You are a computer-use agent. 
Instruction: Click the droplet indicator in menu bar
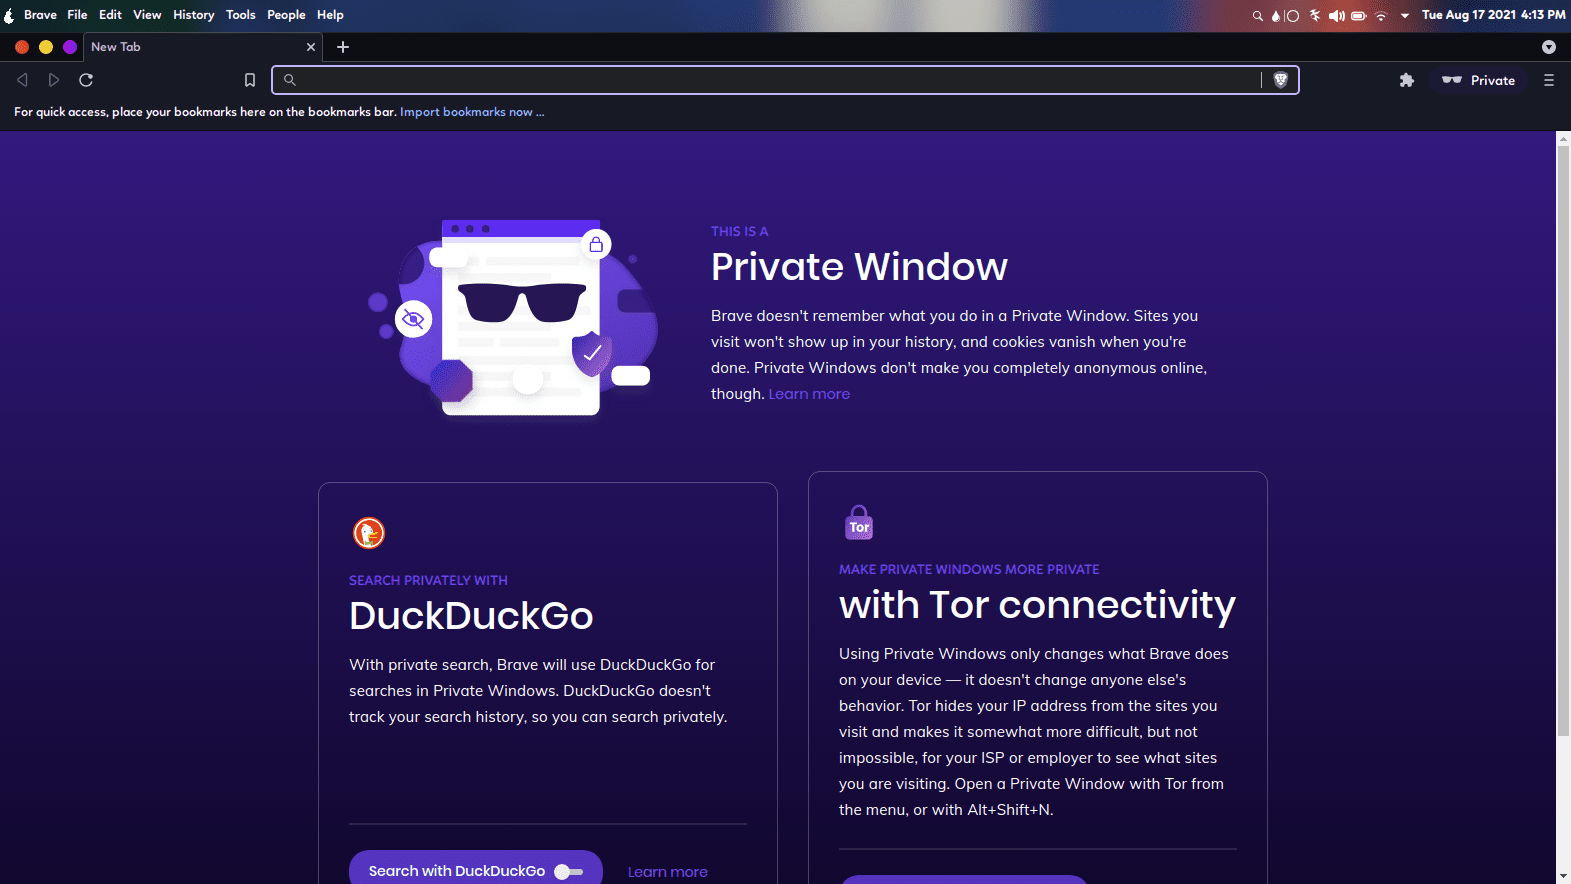pos(1276,15)
